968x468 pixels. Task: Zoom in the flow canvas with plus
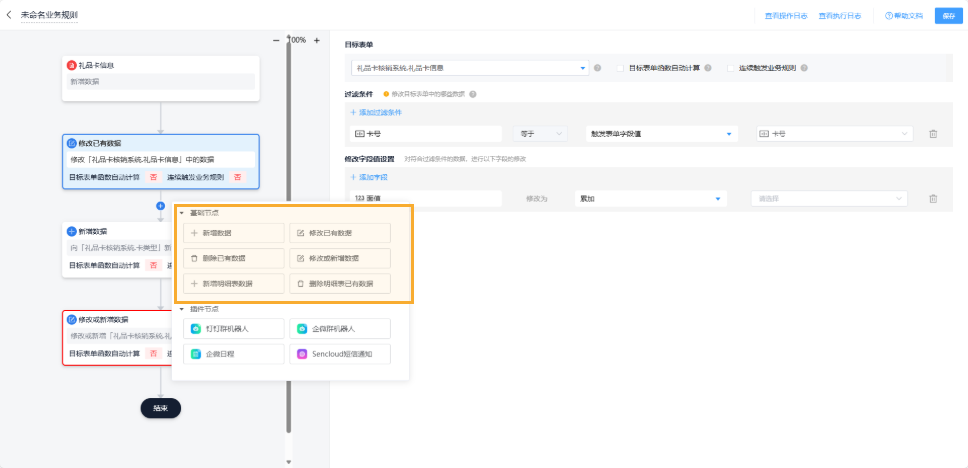317,40
